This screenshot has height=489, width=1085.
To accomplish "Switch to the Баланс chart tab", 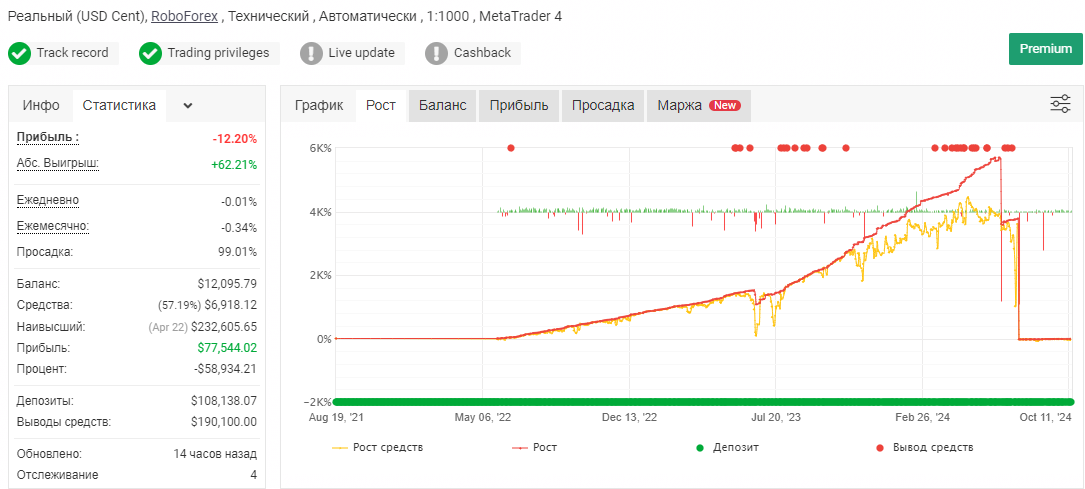I will [x=442, y=106].
